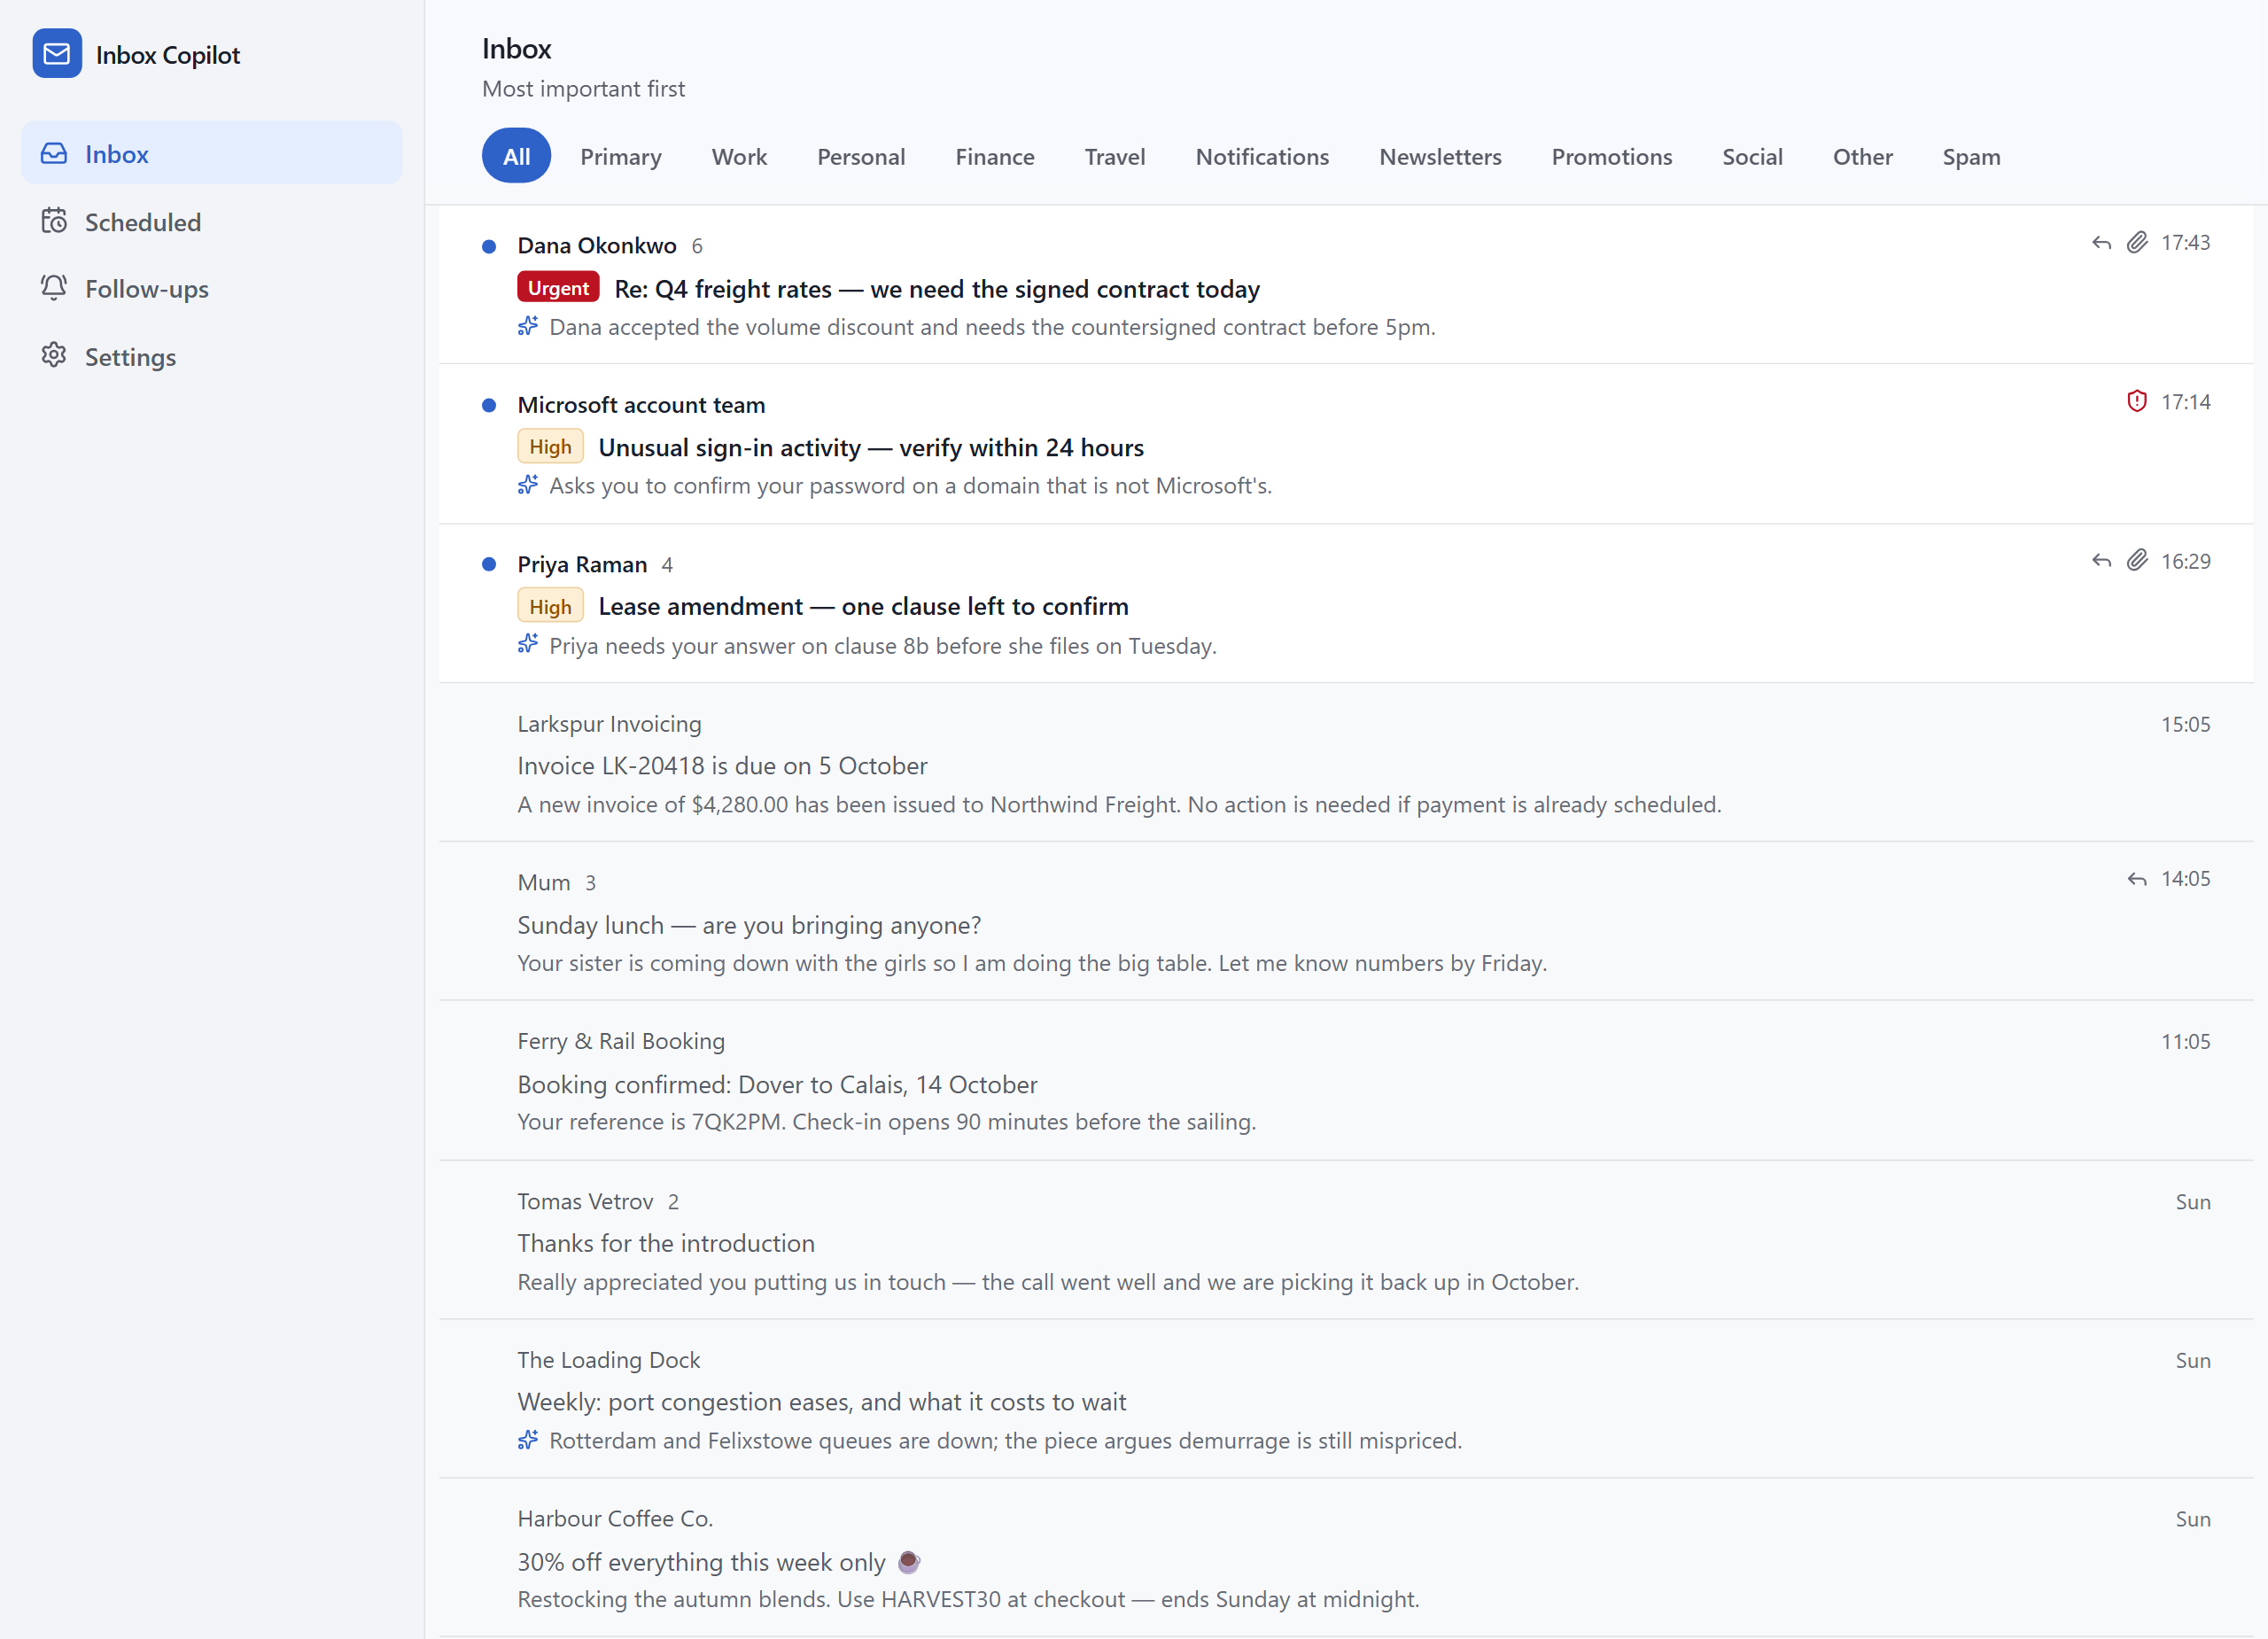Open 'Invoice LK-20418 is due on 5 October'
Screen dimensions: 2268x1639
pyautogui.click(x=722, y=766)
